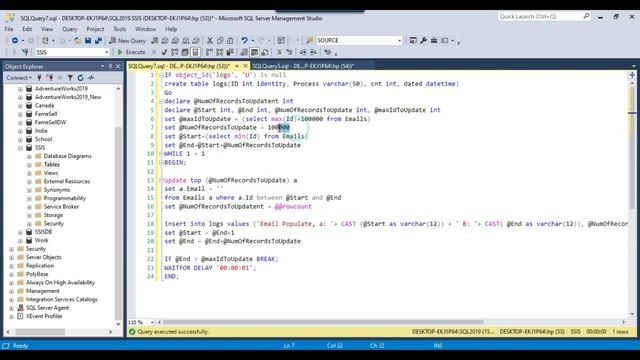
Task: Click the Quick Launch search magnifier icon
Action: [587, 16]
